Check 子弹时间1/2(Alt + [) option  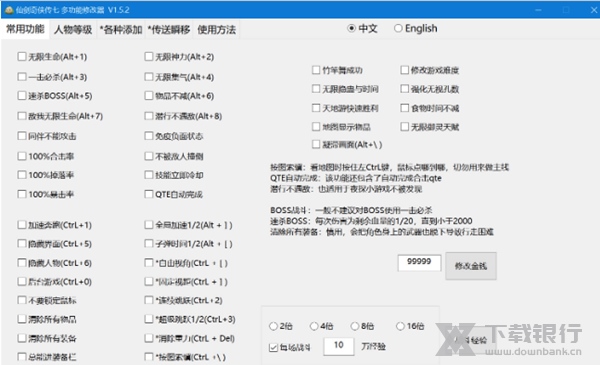[x=149, y=244]
